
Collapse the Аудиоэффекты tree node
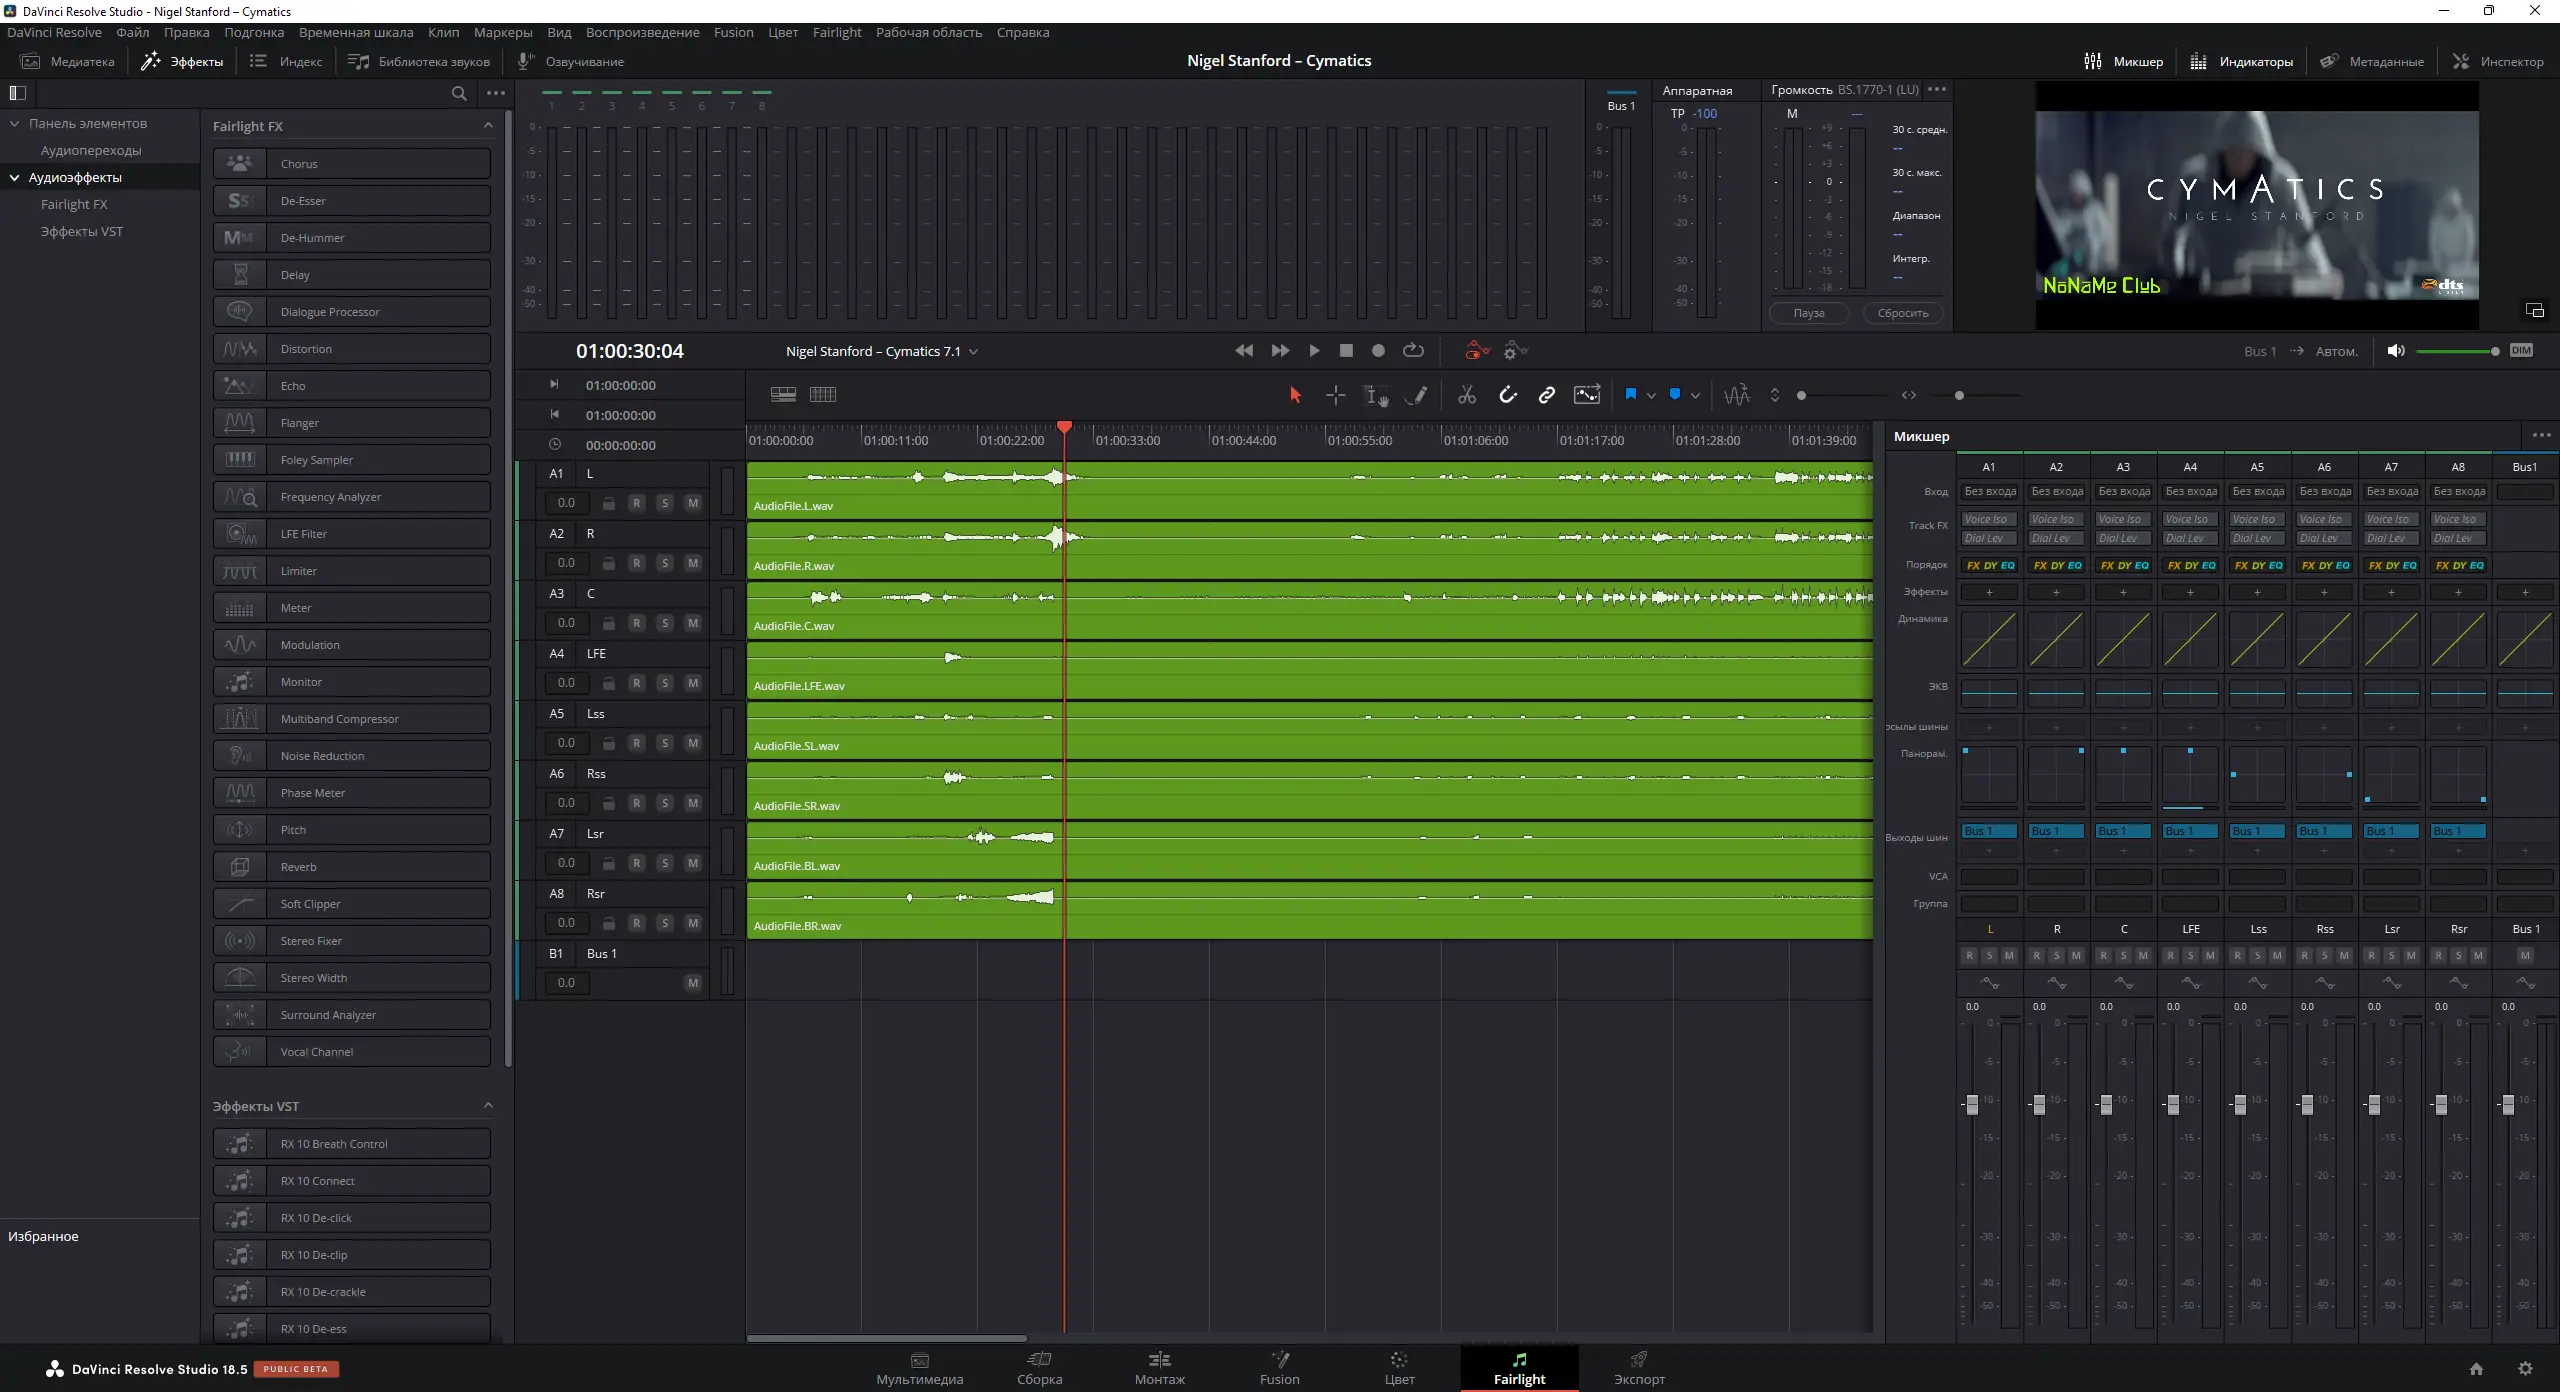coord(15,177)
